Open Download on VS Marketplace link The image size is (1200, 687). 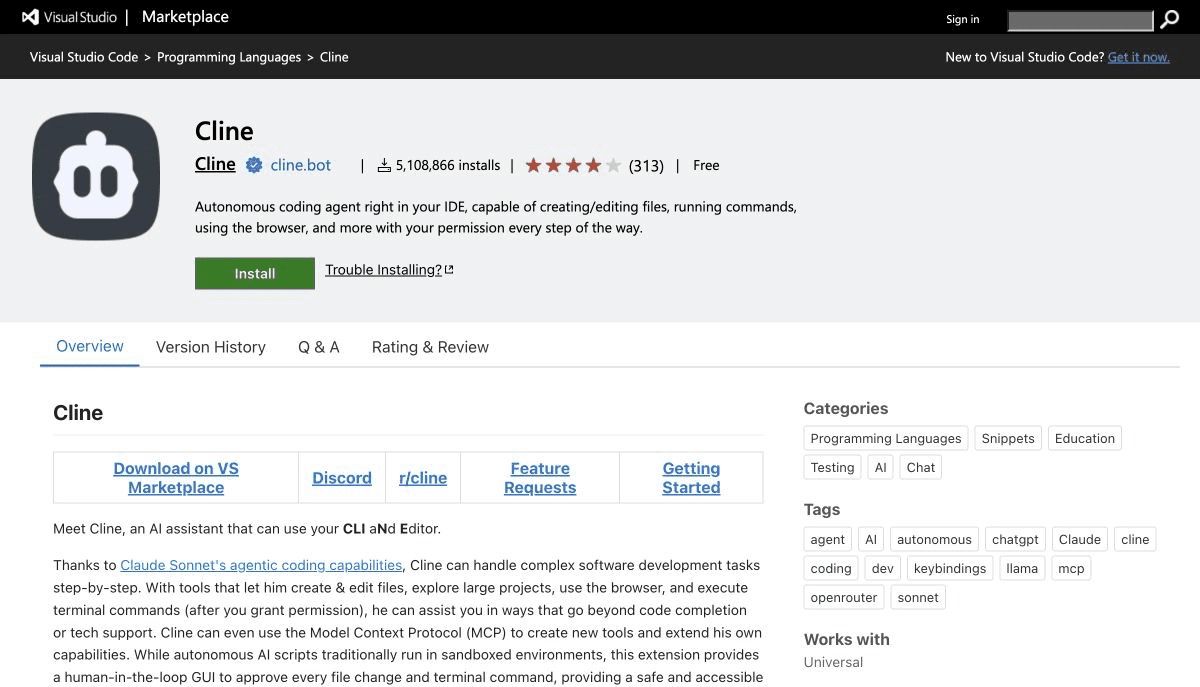(176, 478)
